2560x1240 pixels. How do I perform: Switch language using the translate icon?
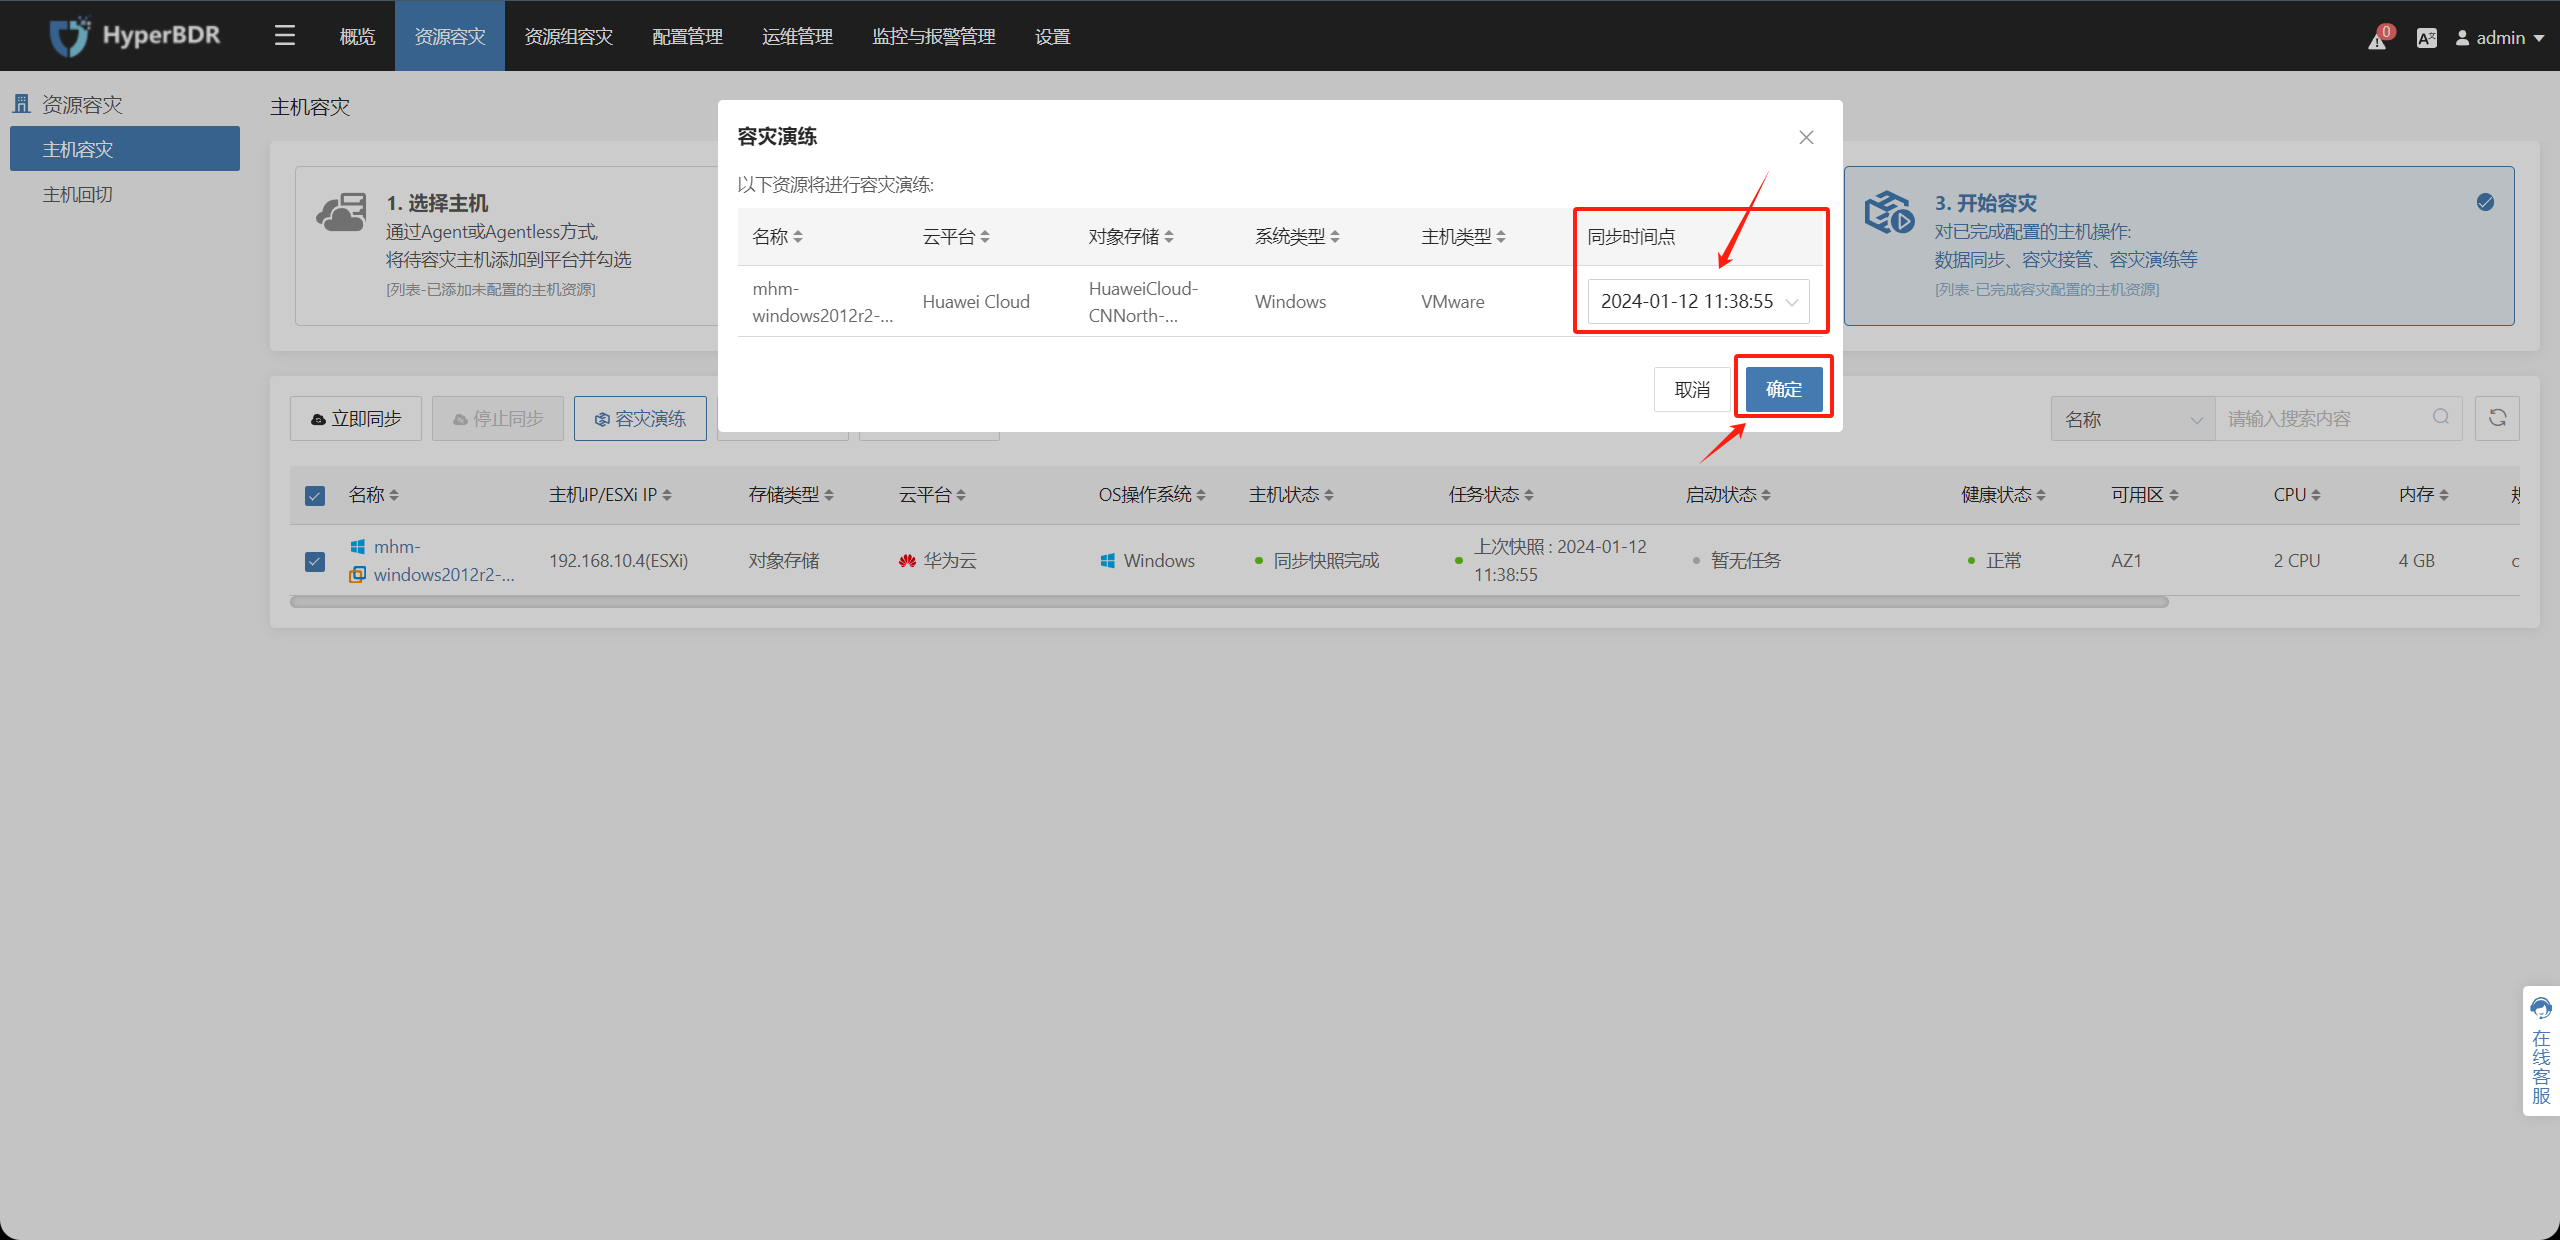tap(2427, 38)
